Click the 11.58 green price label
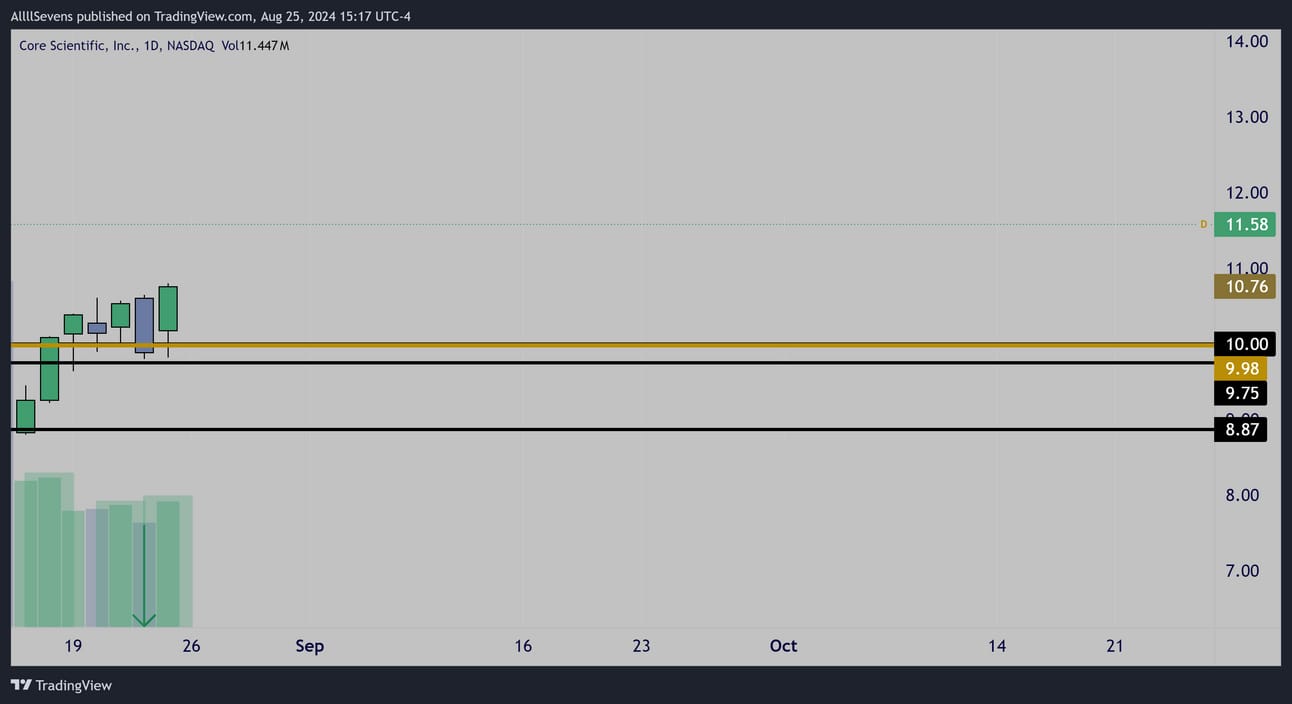1292x704 pixels. 1245,224
